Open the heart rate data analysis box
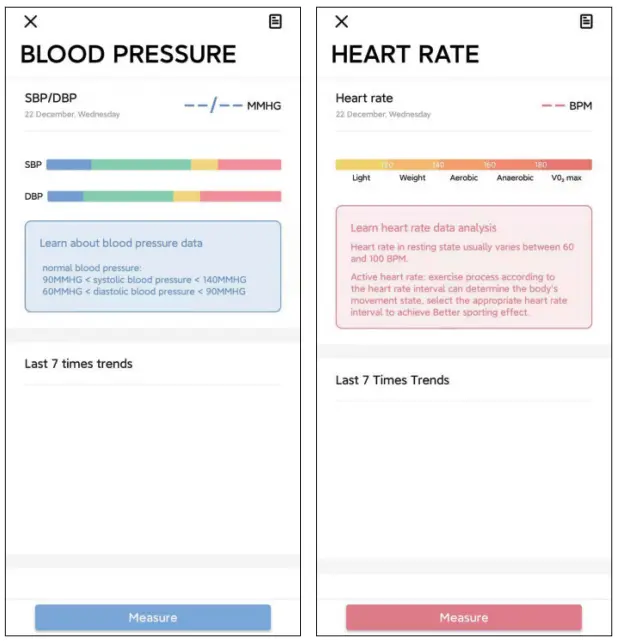619x644 pixels. 463,267
